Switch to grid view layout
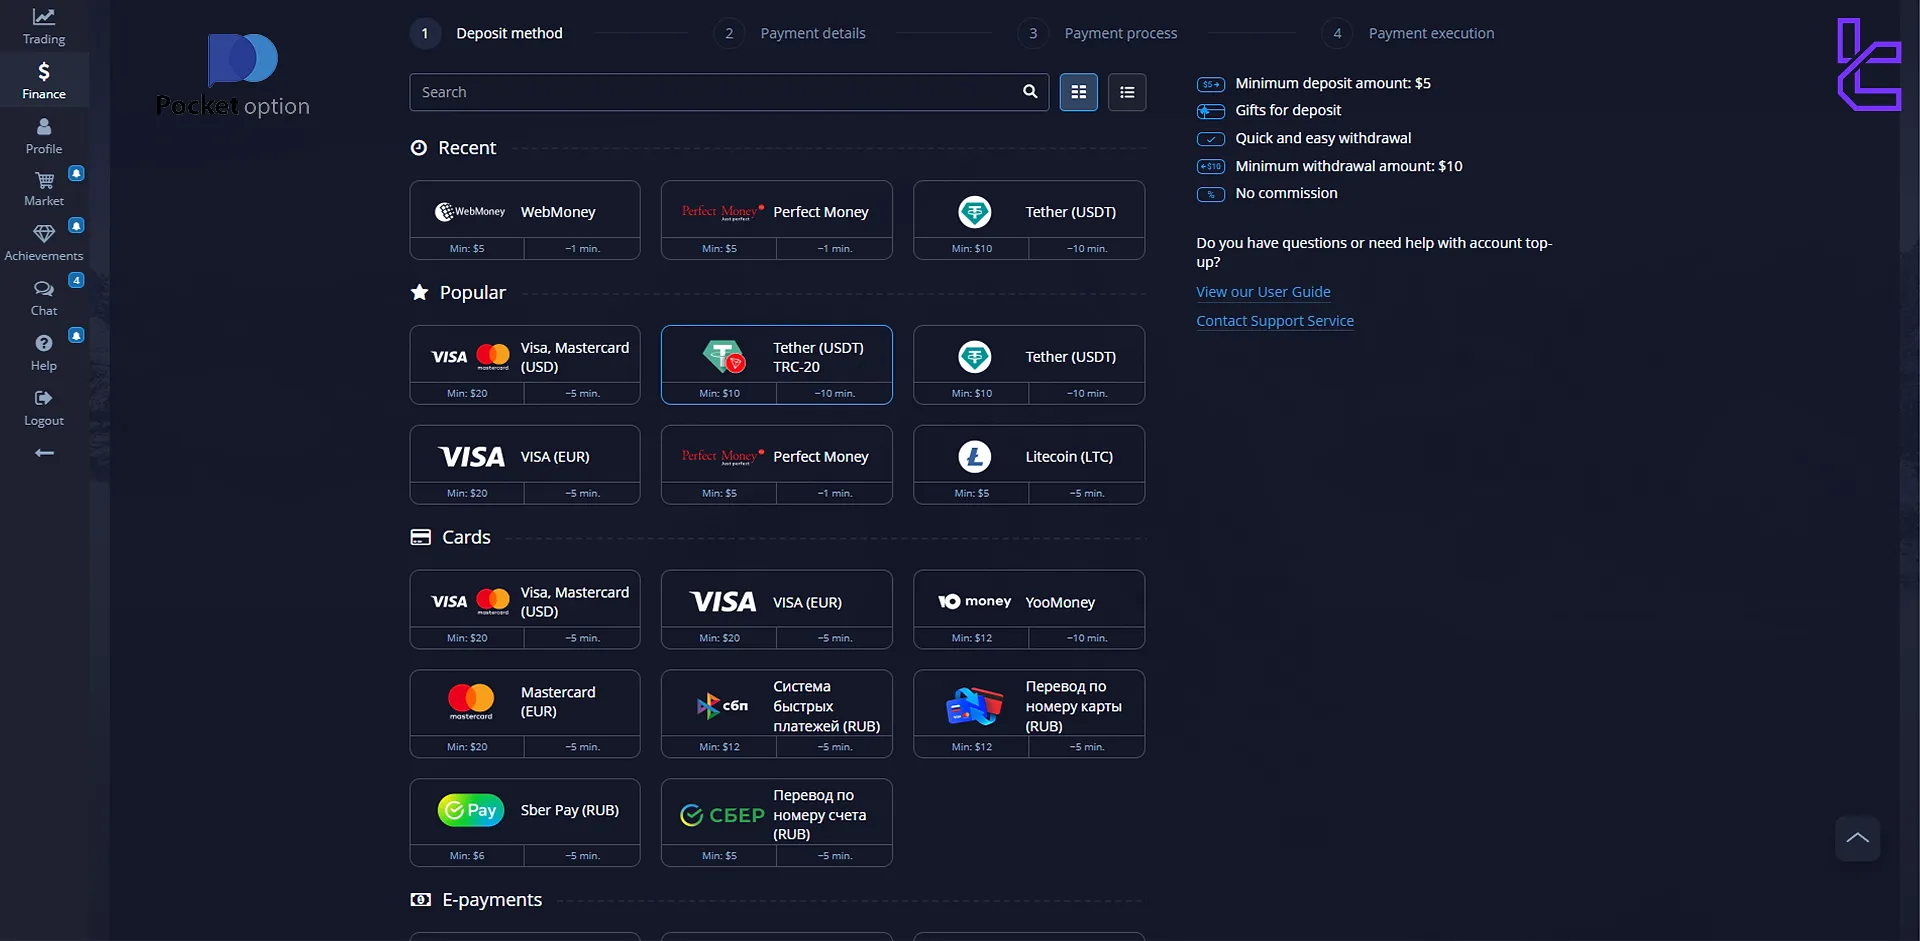Image resolution: width=1920 pixels, height=941 pixels. click(x=1079, y=92)
